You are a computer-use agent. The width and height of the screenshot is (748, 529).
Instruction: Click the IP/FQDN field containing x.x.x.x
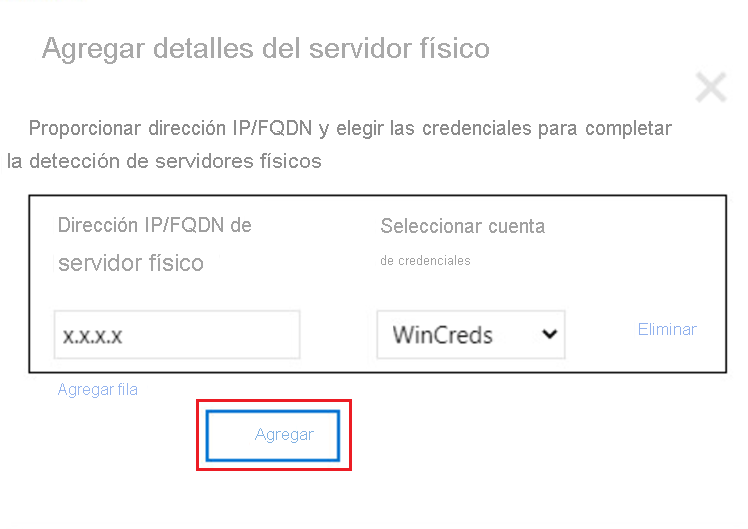click(x=177, y=334)
